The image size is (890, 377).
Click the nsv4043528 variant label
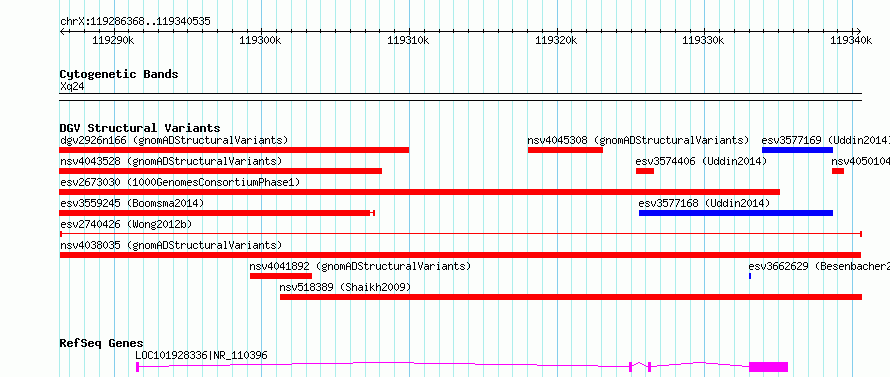coord(171,161)
